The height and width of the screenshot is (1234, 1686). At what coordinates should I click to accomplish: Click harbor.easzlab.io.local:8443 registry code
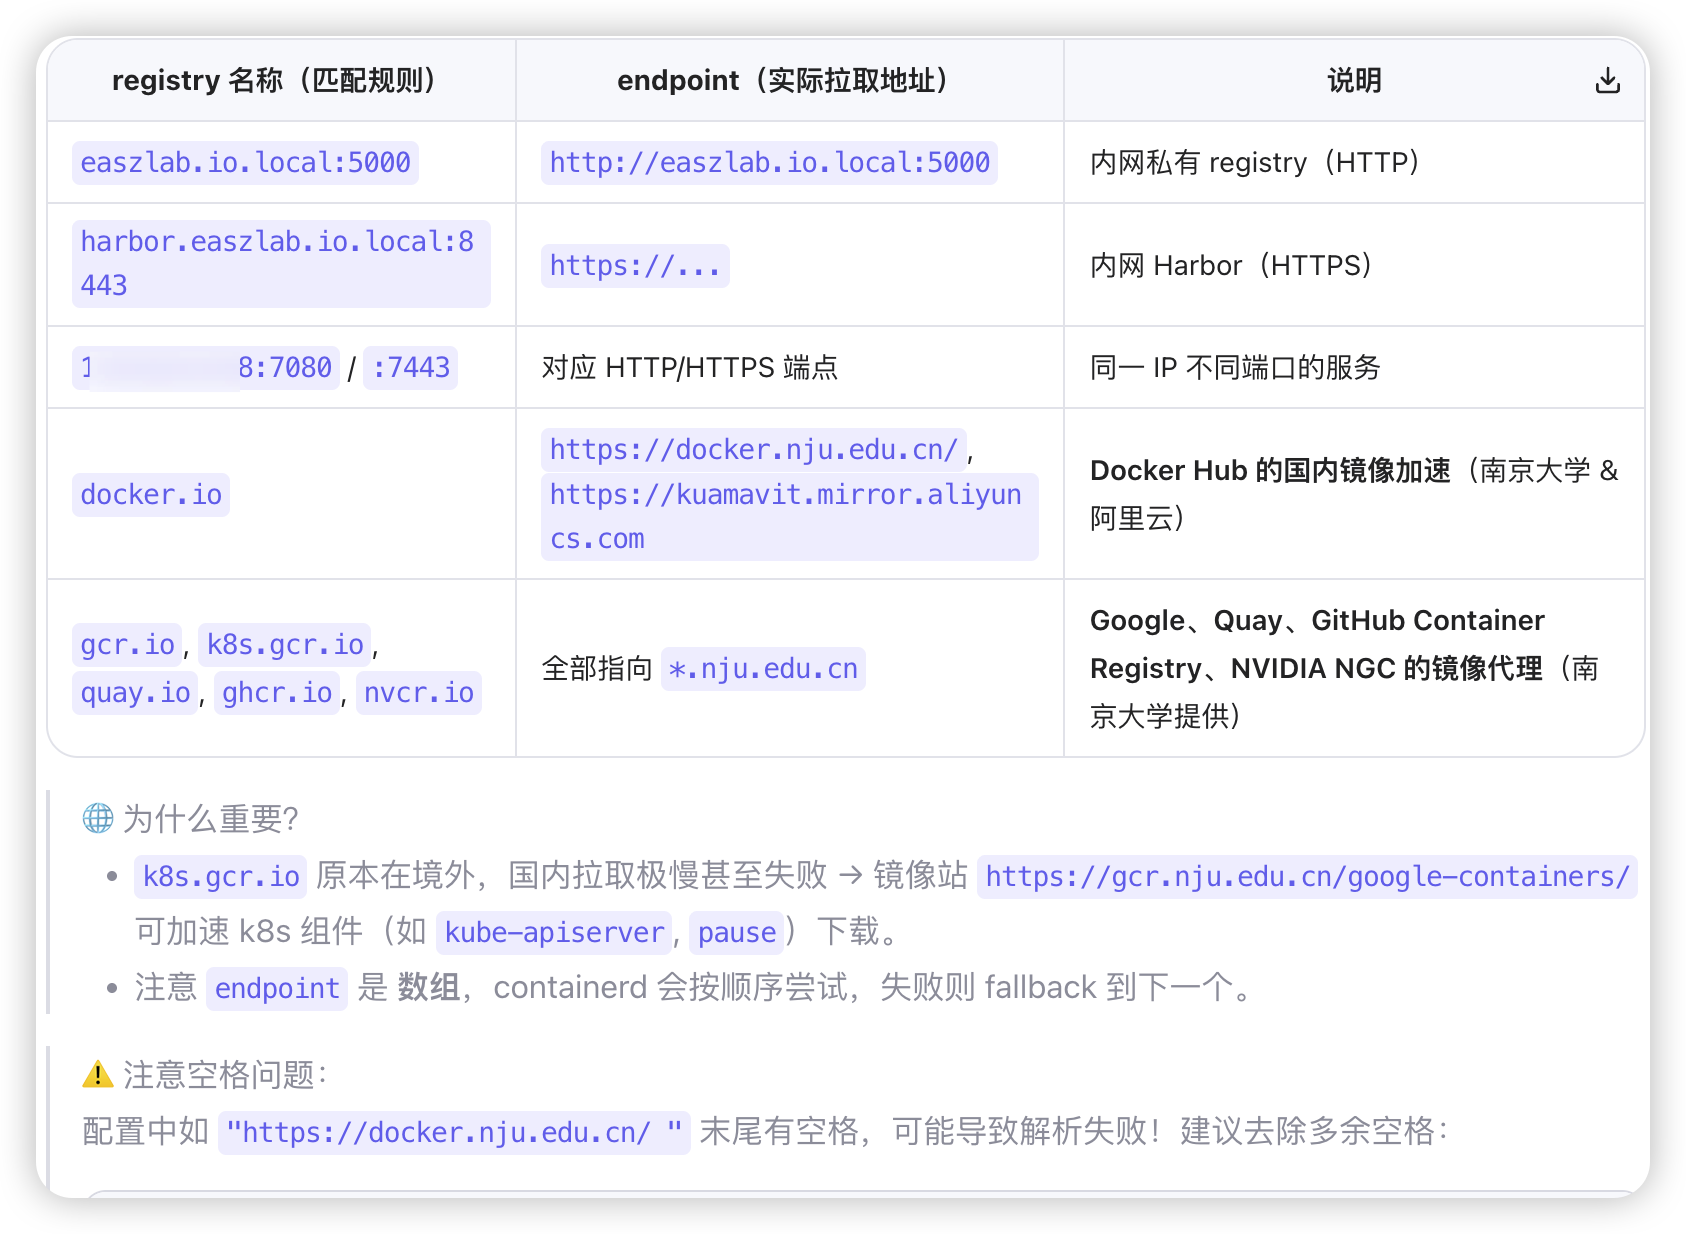click(x=281, y=263)
